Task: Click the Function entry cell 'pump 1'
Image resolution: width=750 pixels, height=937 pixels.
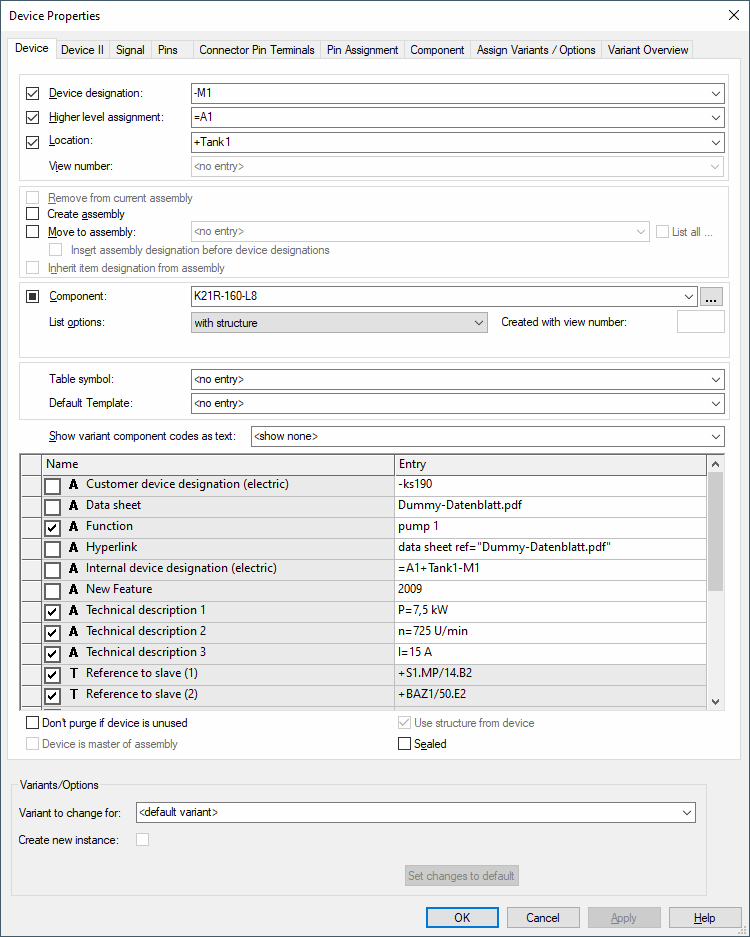Action: [550, 526]
